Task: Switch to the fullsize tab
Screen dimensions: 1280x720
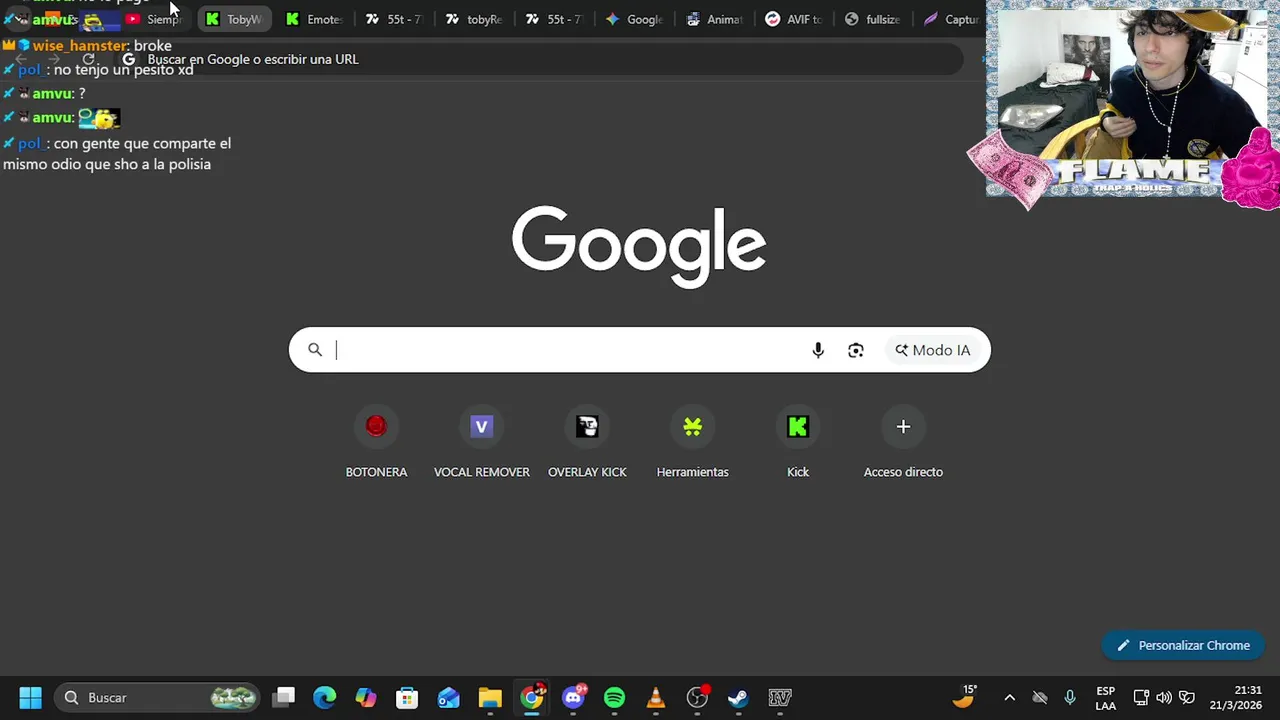Action: click(875, 19)
